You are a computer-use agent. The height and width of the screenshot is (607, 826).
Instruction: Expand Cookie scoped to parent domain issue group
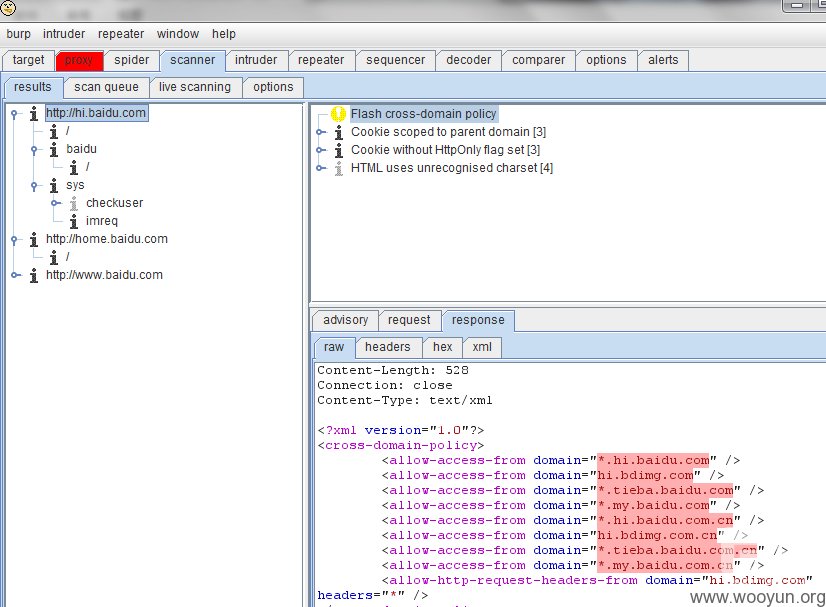pos(320,132)
